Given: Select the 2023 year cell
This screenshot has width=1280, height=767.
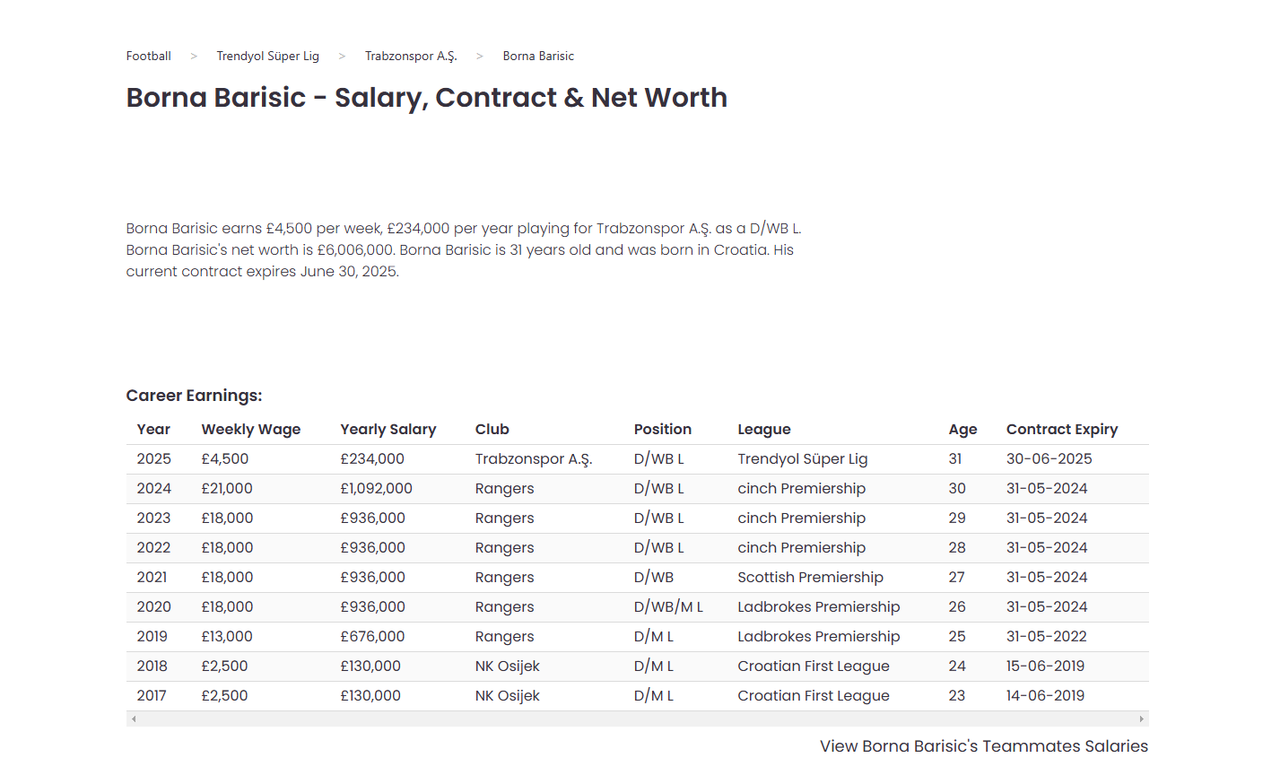Looking at the screenshot, I should pos(154,518).
